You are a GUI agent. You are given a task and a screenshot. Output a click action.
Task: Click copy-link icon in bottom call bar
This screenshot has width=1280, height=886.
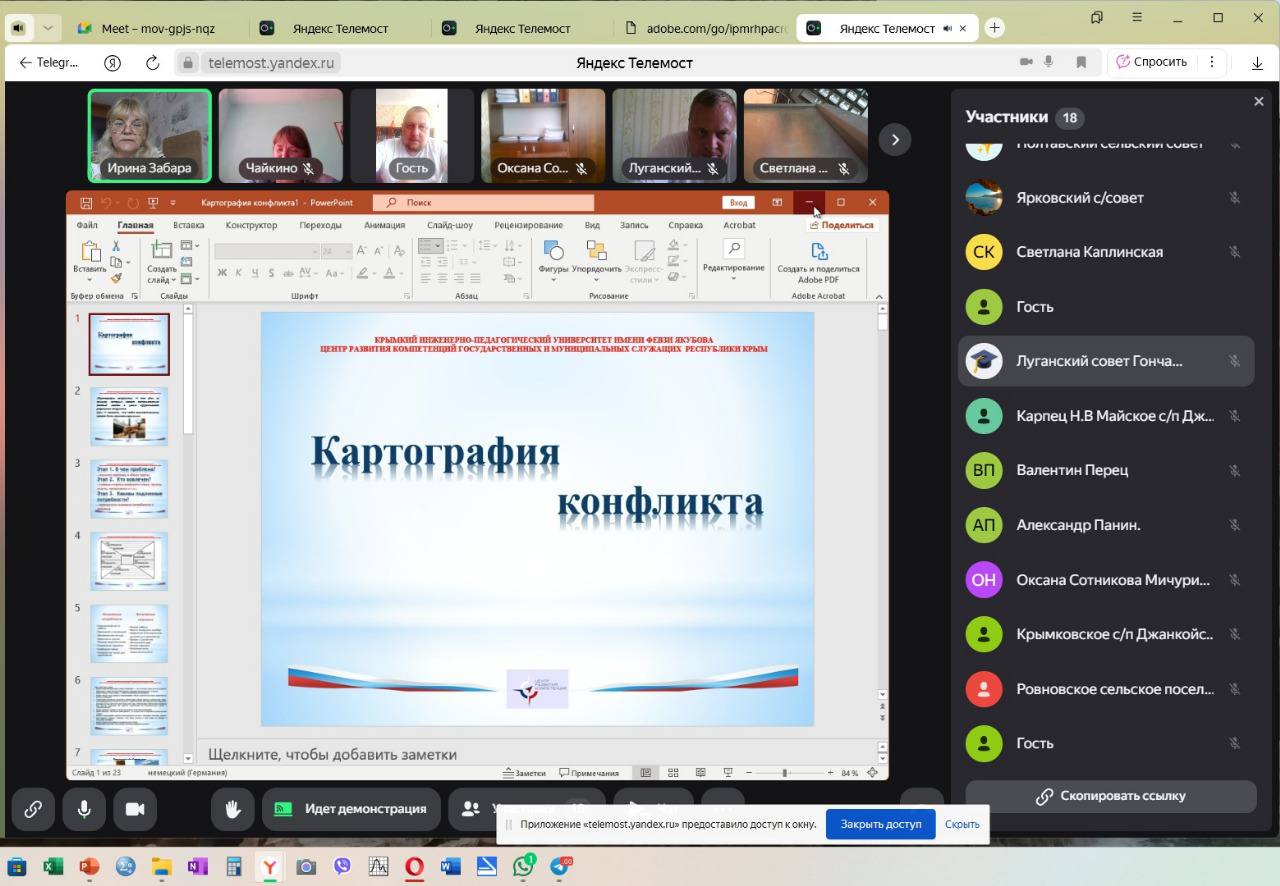[33, 809]
